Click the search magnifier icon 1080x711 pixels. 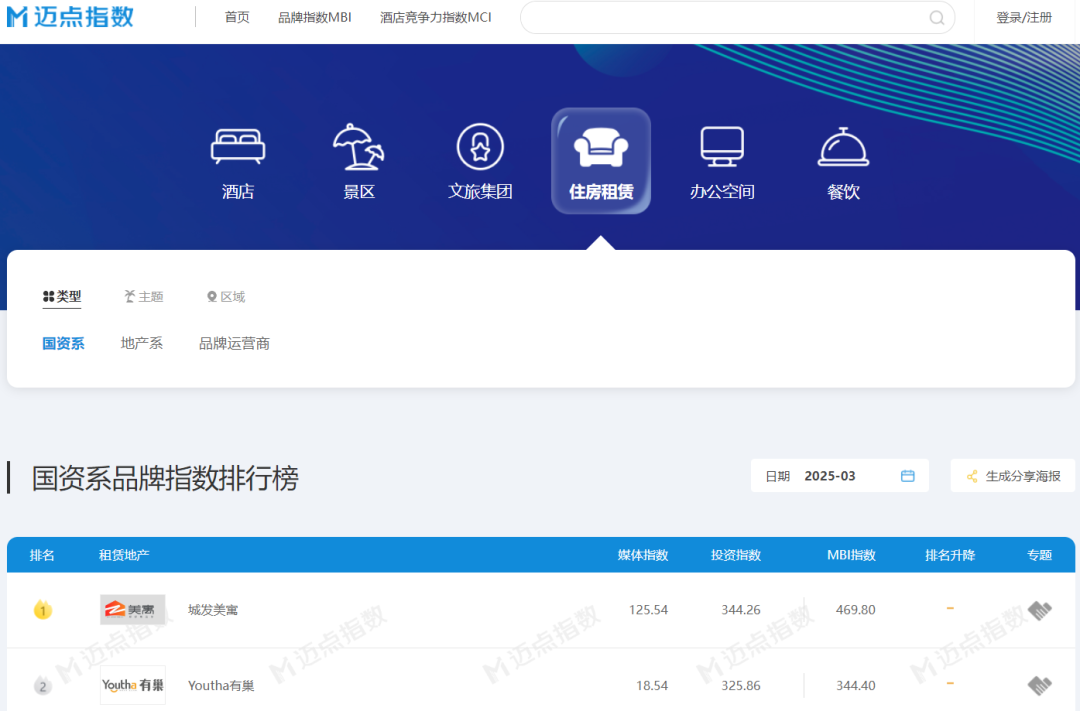click(937, 18)
